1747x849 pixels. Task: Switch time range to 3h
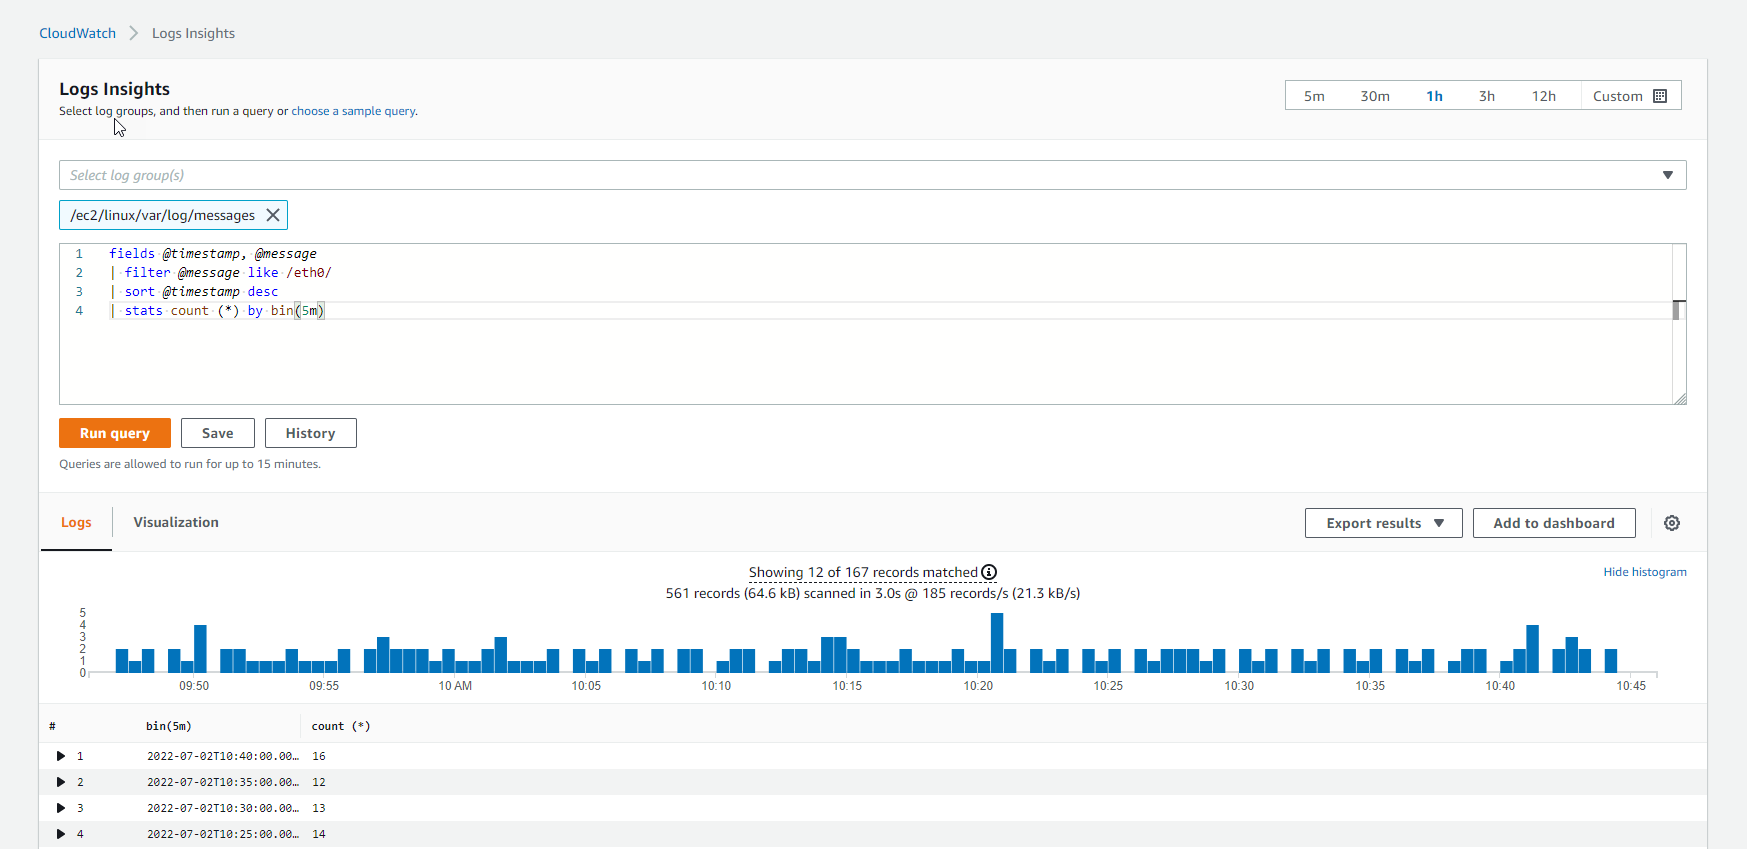point(1486,96)
